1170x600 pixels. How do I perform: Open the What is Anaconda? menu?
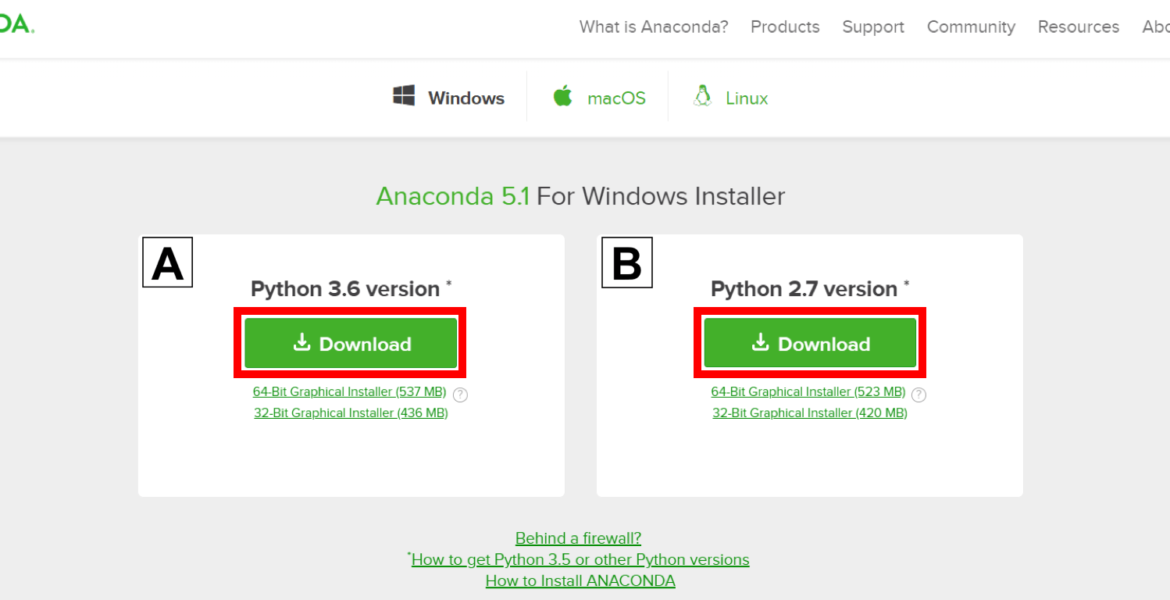654,27
